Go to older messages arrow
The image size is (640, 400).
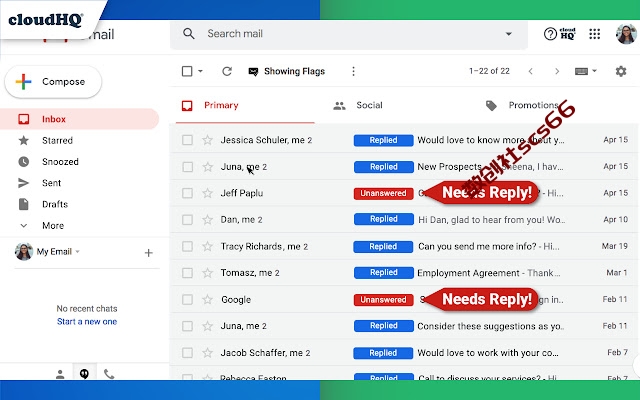[x=557, y=71]
